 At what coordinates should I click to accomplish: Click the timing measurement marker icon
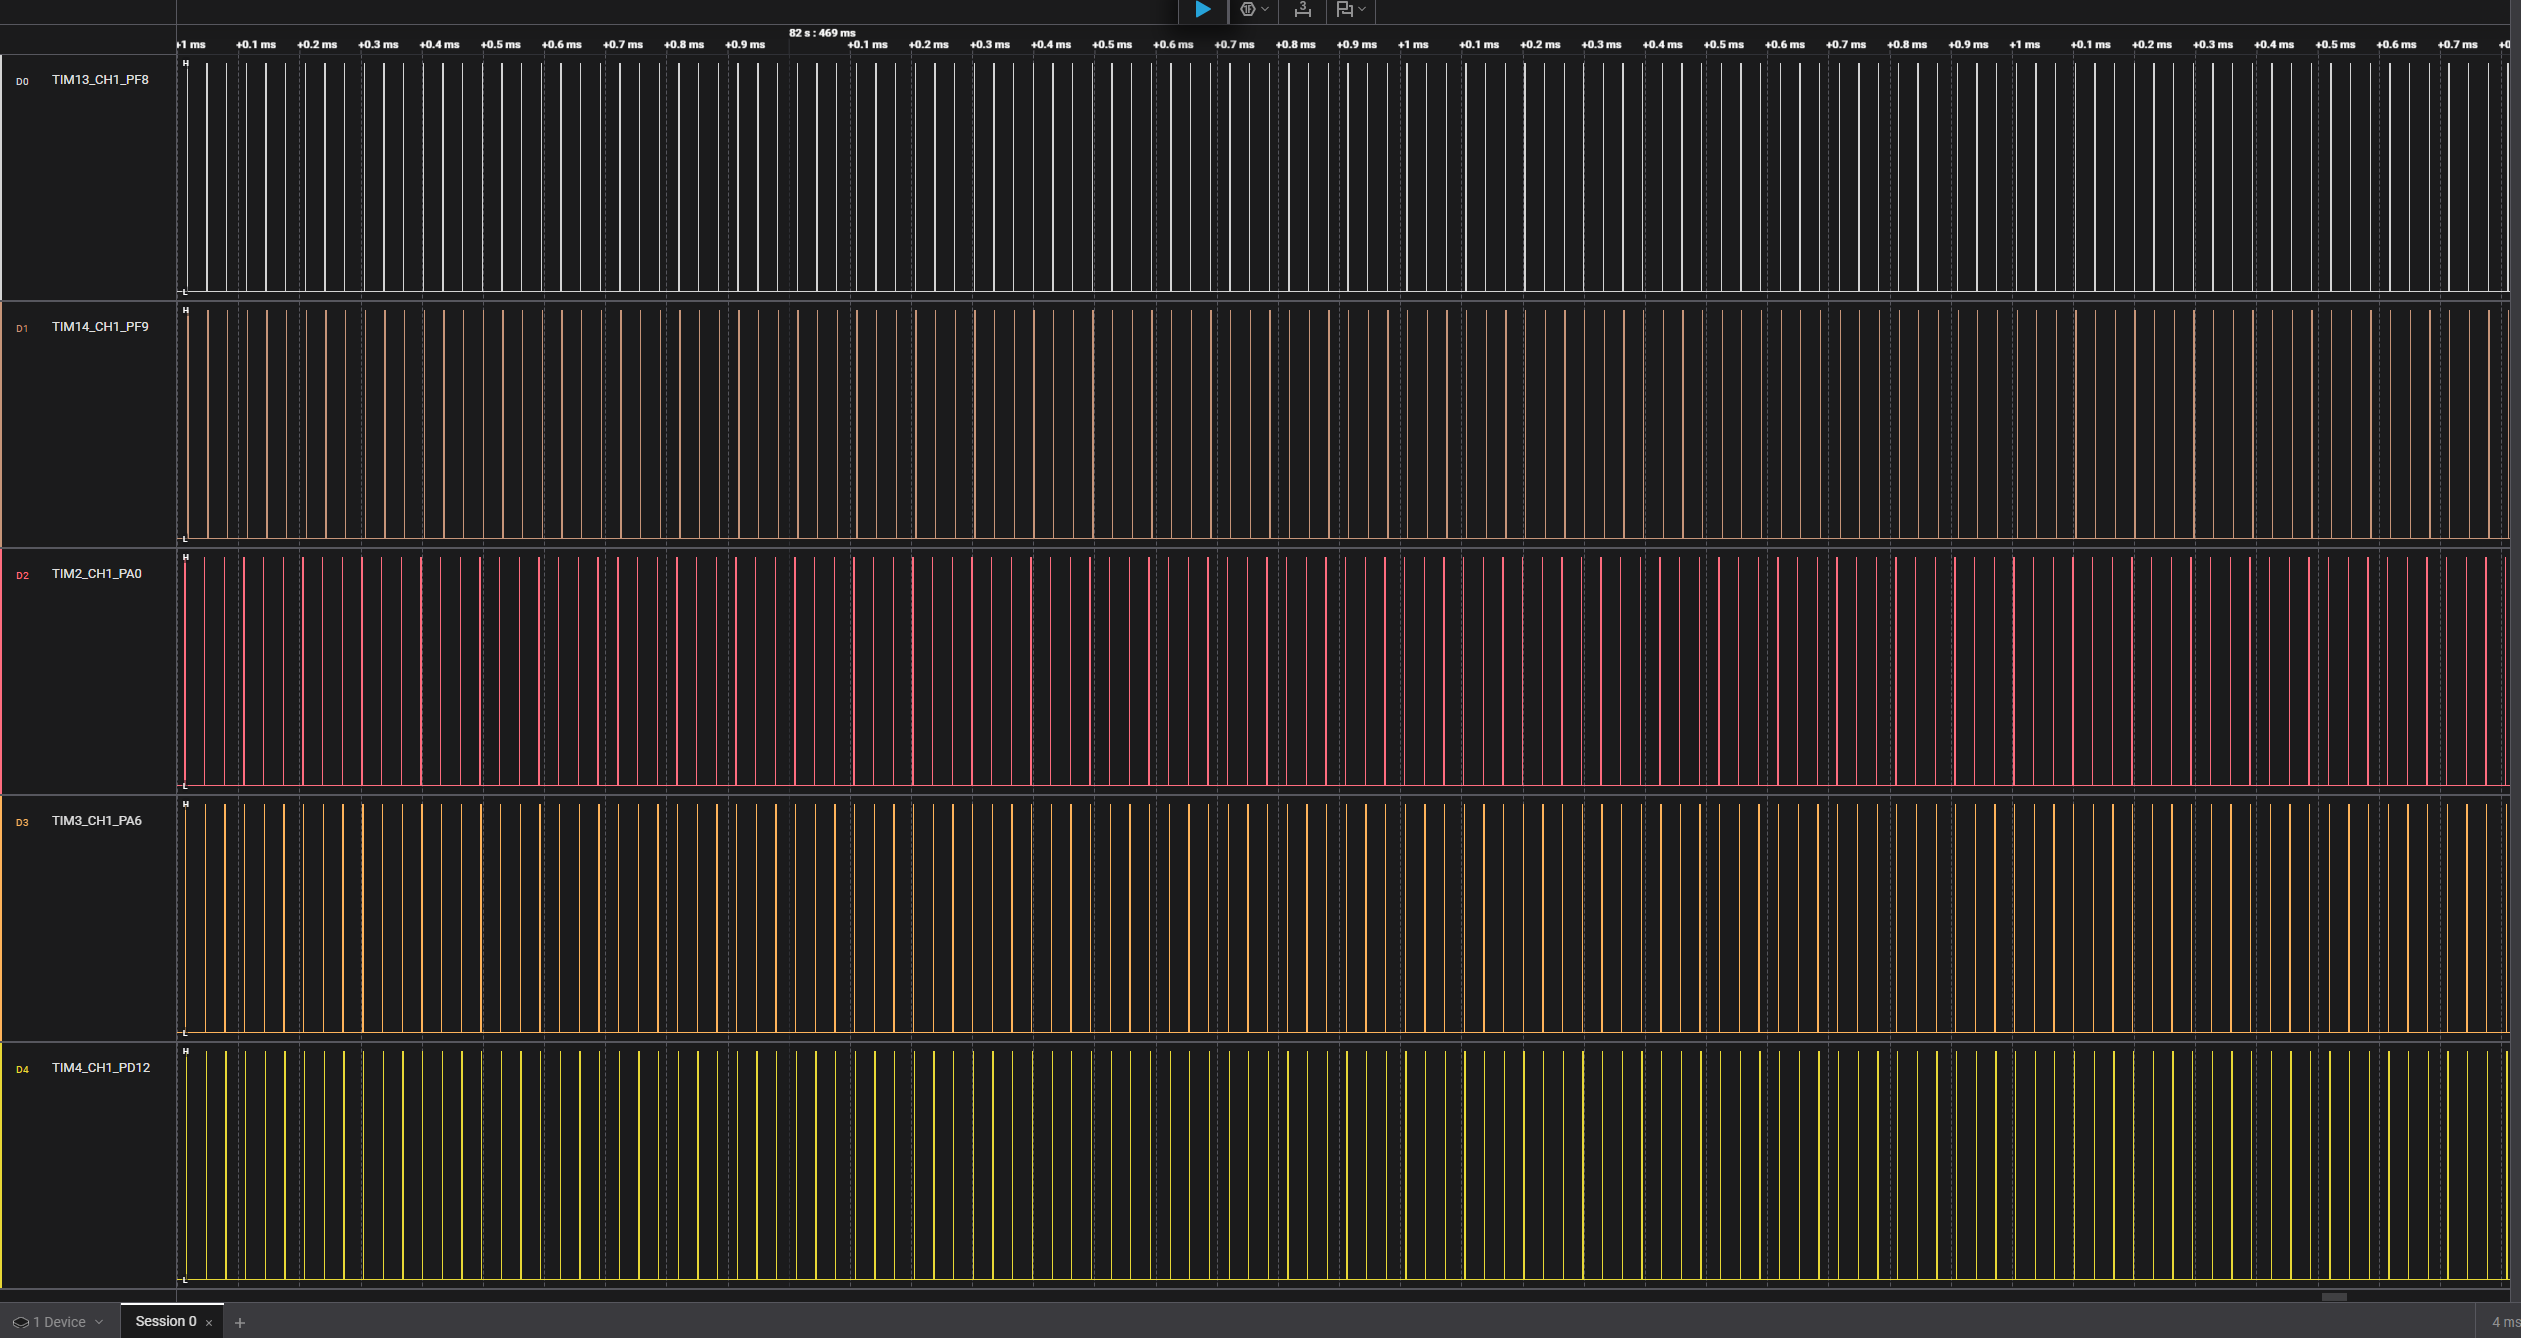1302,9
